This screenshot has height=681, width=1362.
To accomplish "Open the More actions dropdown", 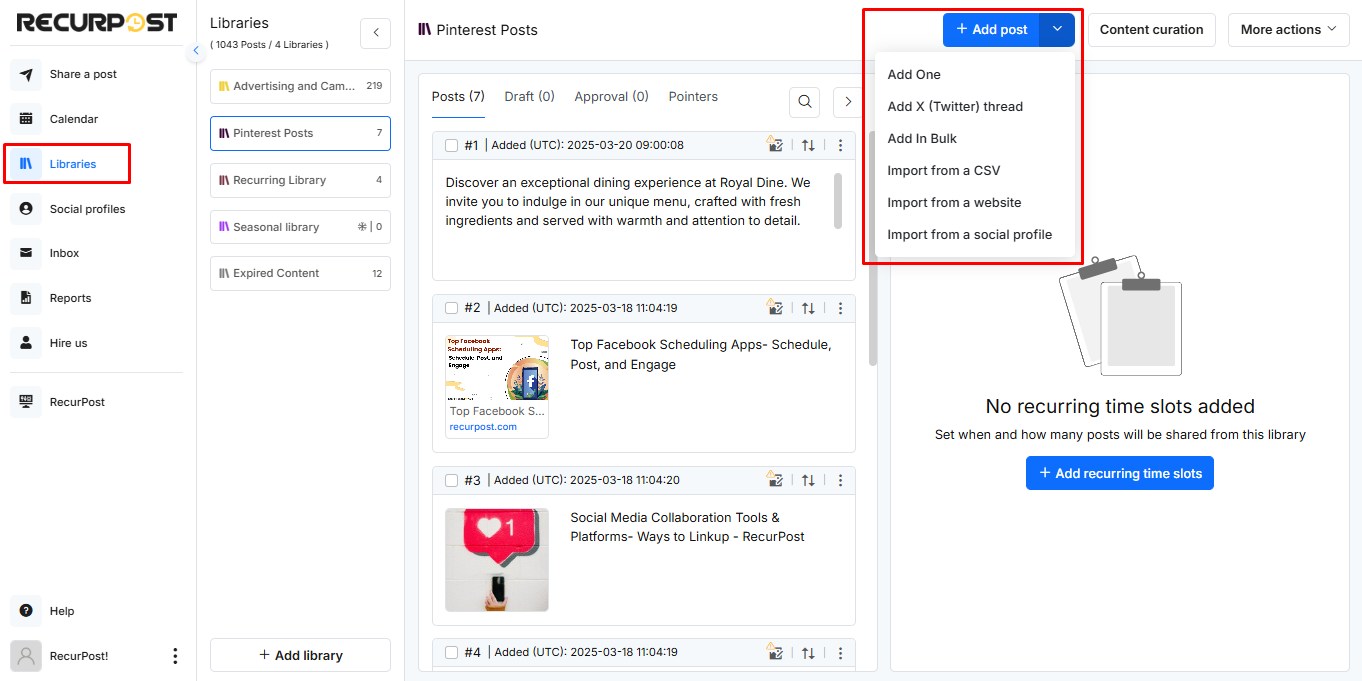I will tap(1288, 29).
